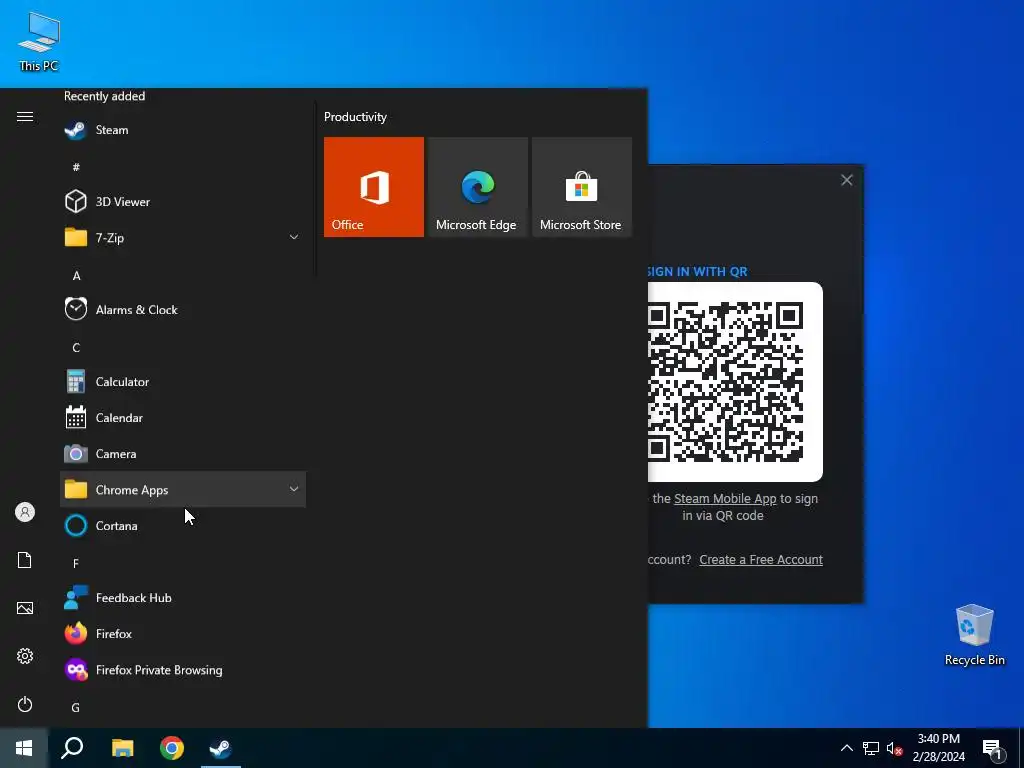This screenshot has height=768, width=1024.
Task: Click the Windows Start button
Action: [x=24, y=748]
